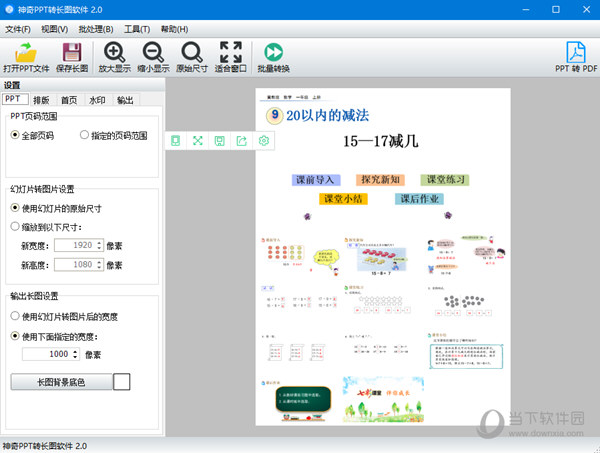Enable Scale to following size (缩放到以下尺寸)
The width and height of the screenshot is (600, 453).
[15, 227]
